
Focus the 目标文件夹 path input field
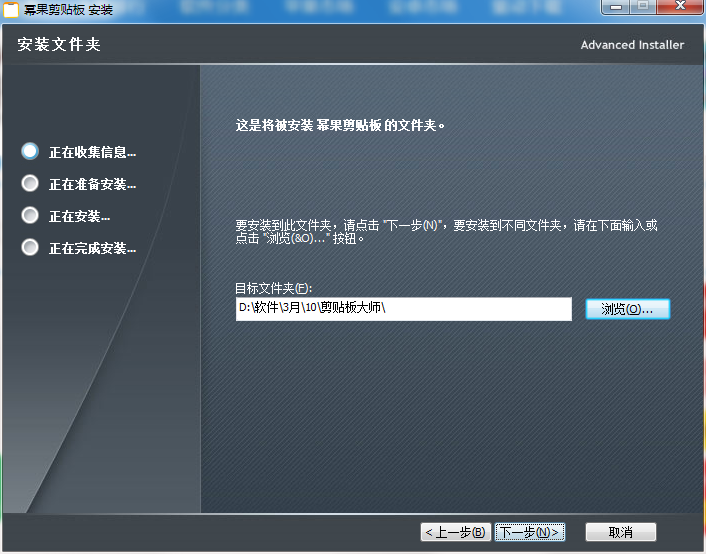point(403,309)
